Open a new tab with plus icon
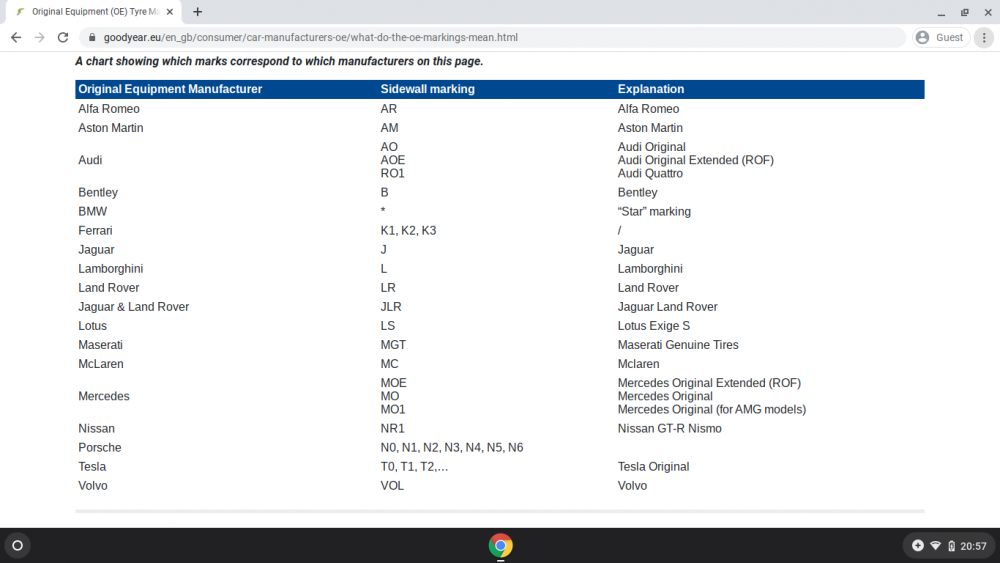 pyautogui.click(x=198, y=11)
